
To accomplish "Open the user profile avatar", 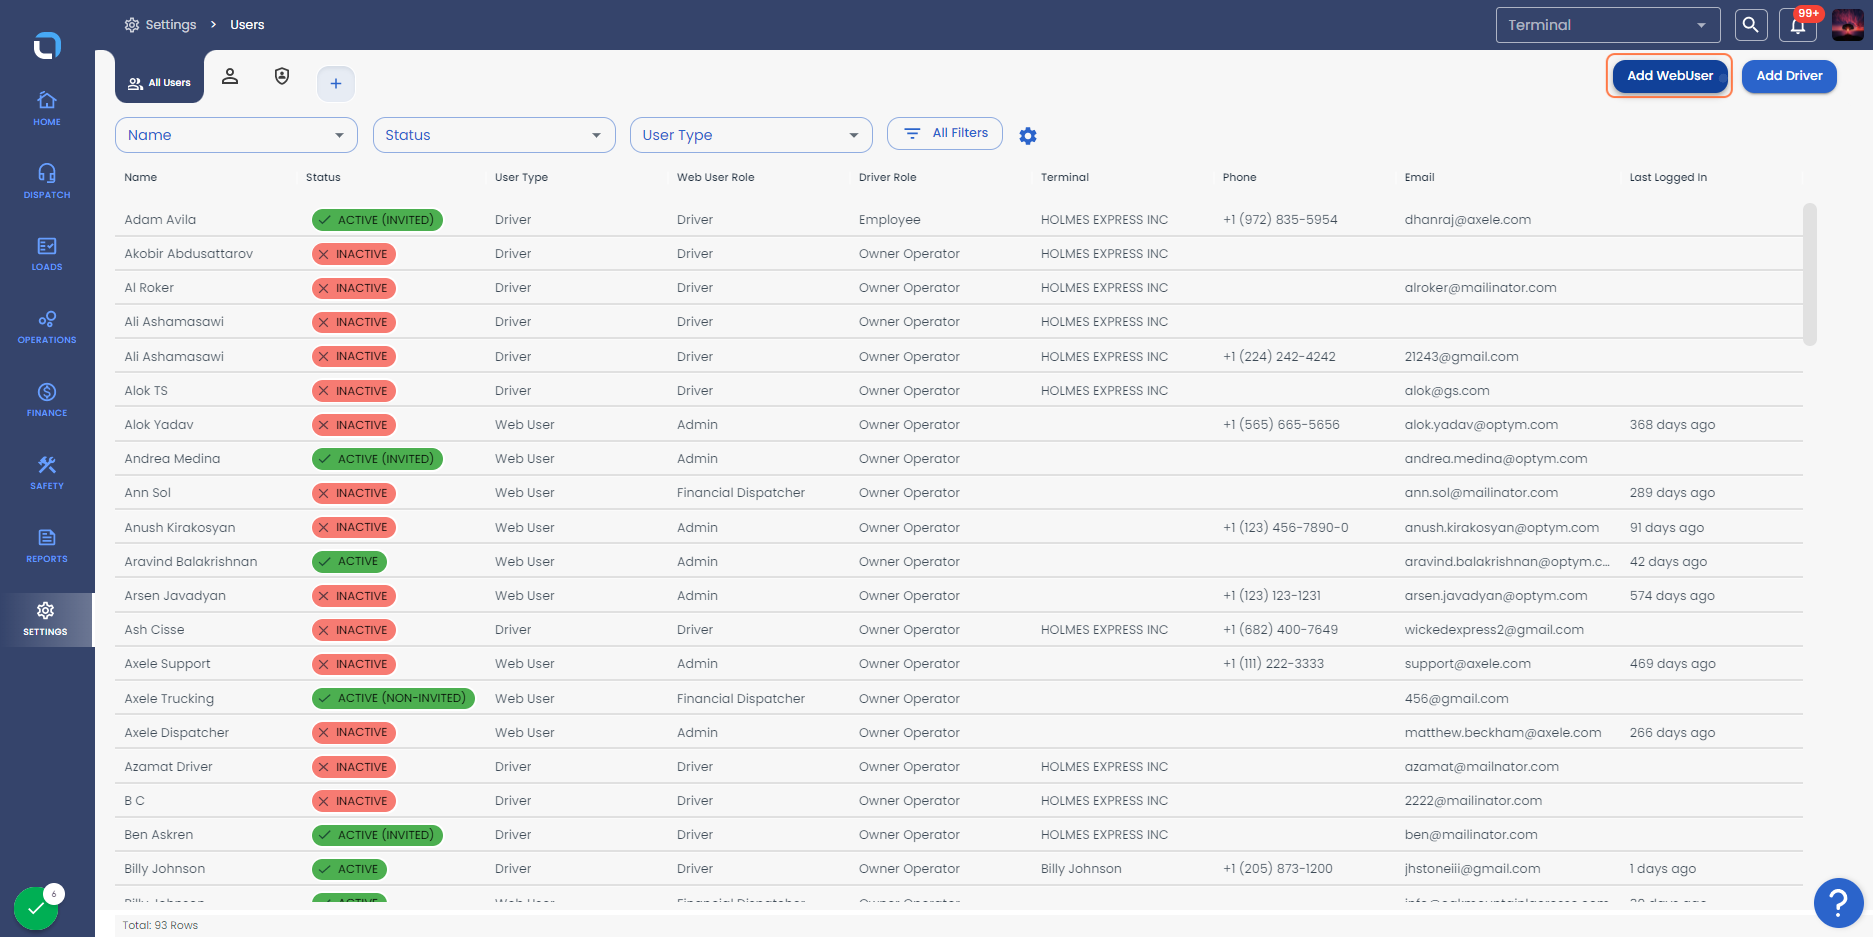I will (x=1847, y=25).
